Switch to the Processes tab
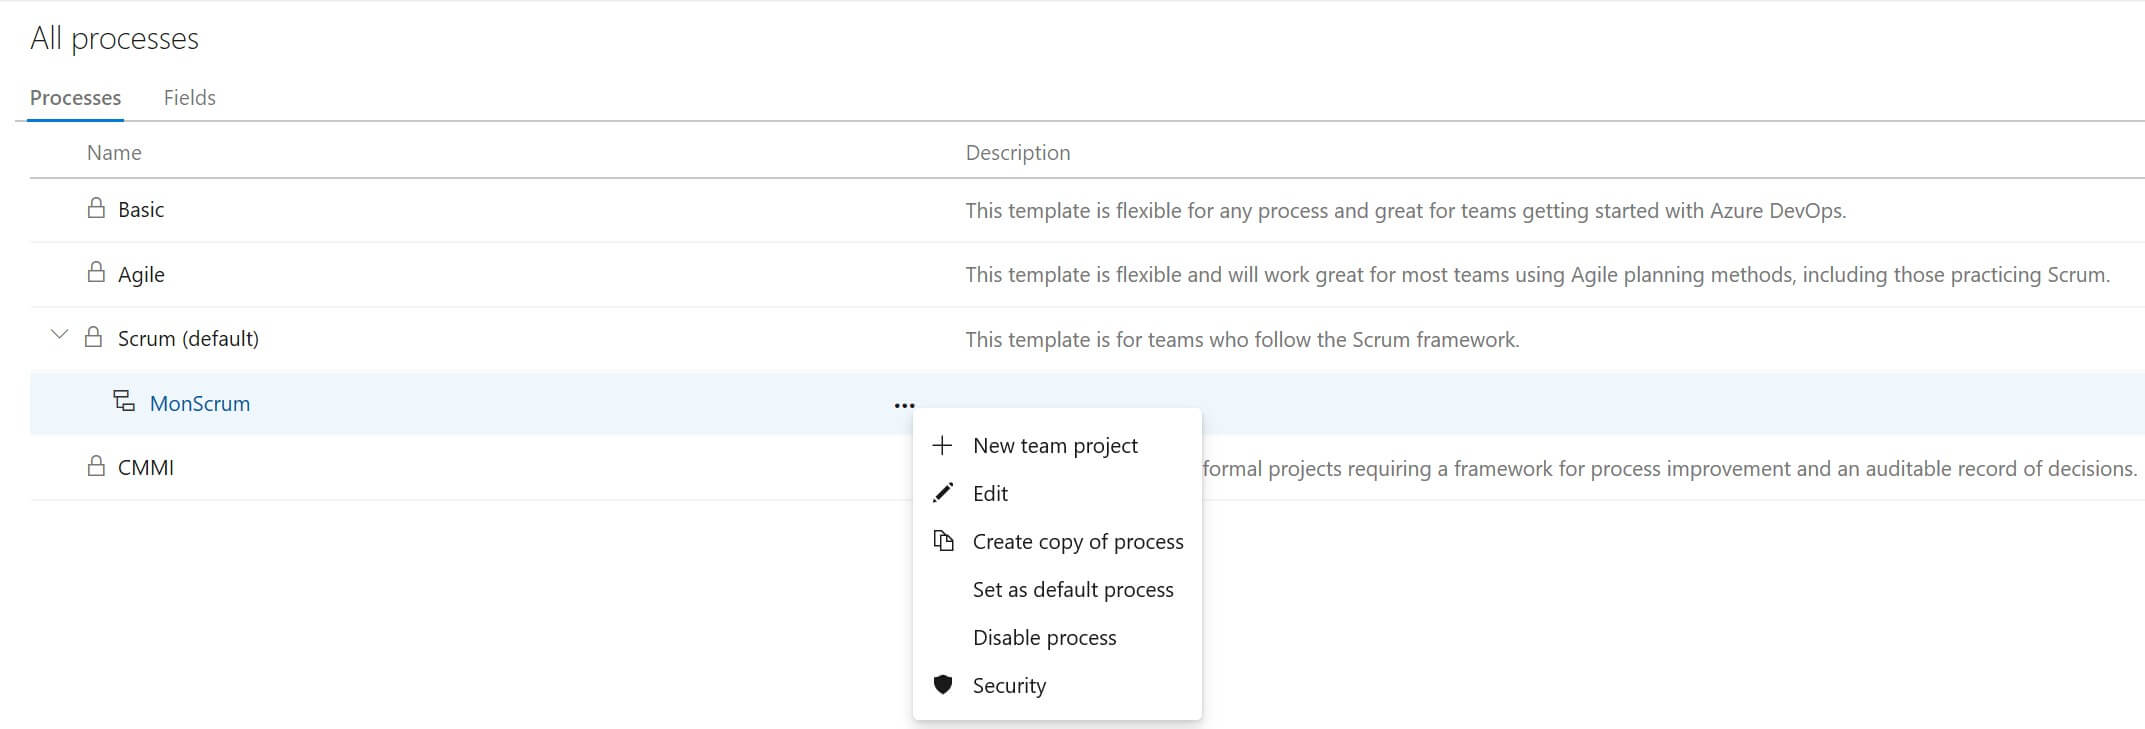 pos(75,98)
